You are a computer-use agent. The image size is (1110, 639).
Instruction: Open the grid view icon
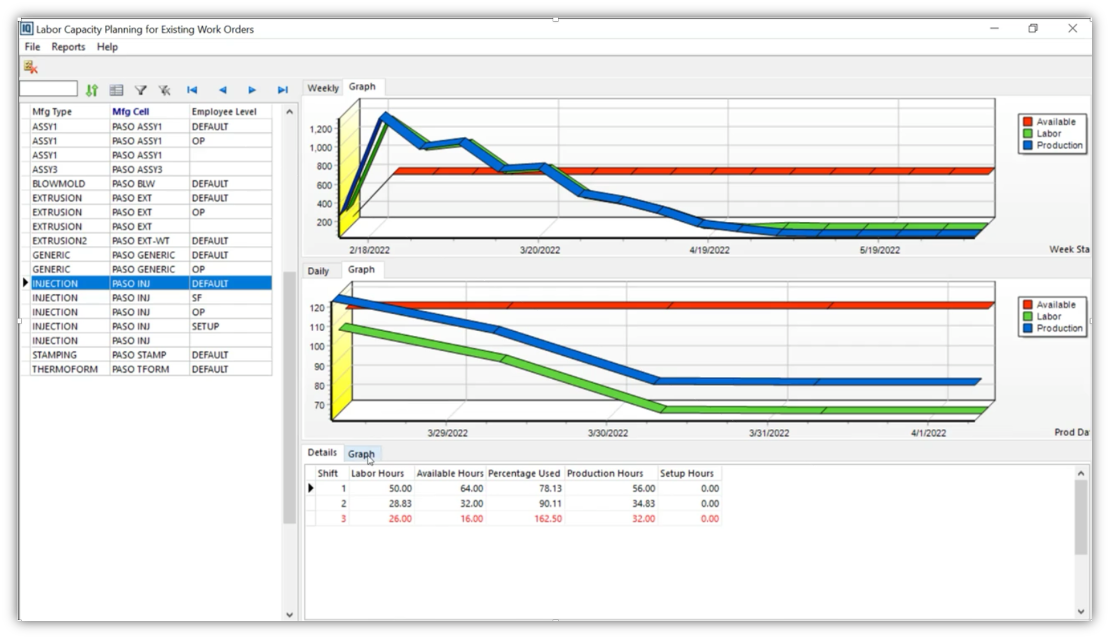[x=116, y=90]
